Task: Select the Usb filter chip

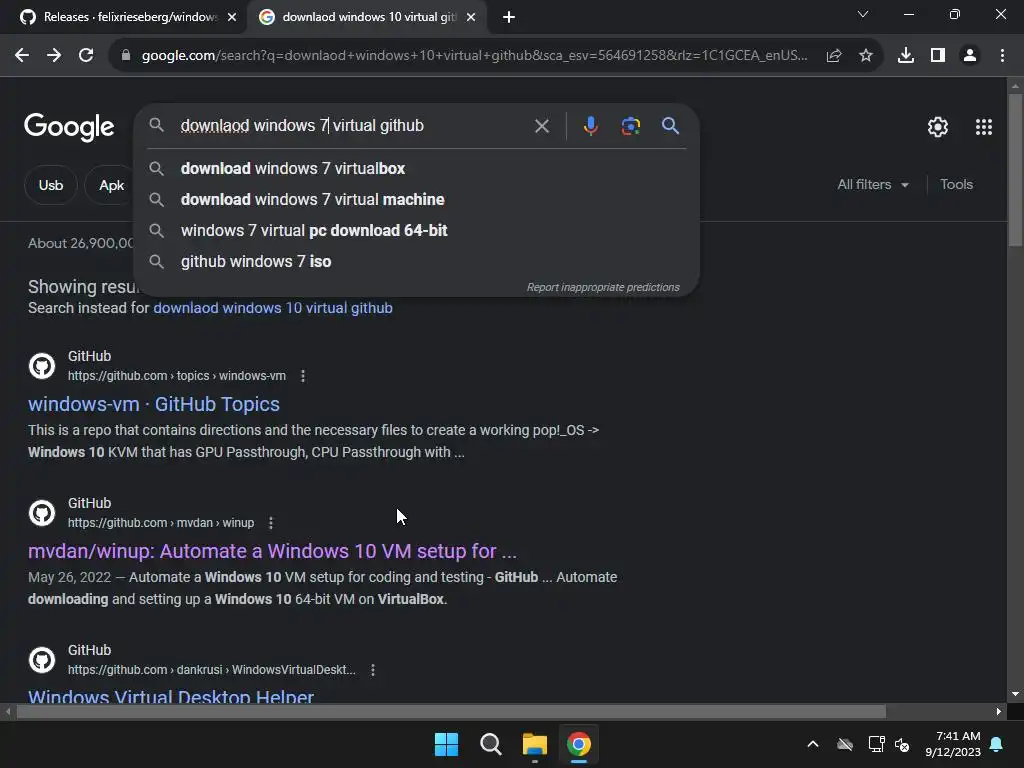Action: tap(51, 185)
